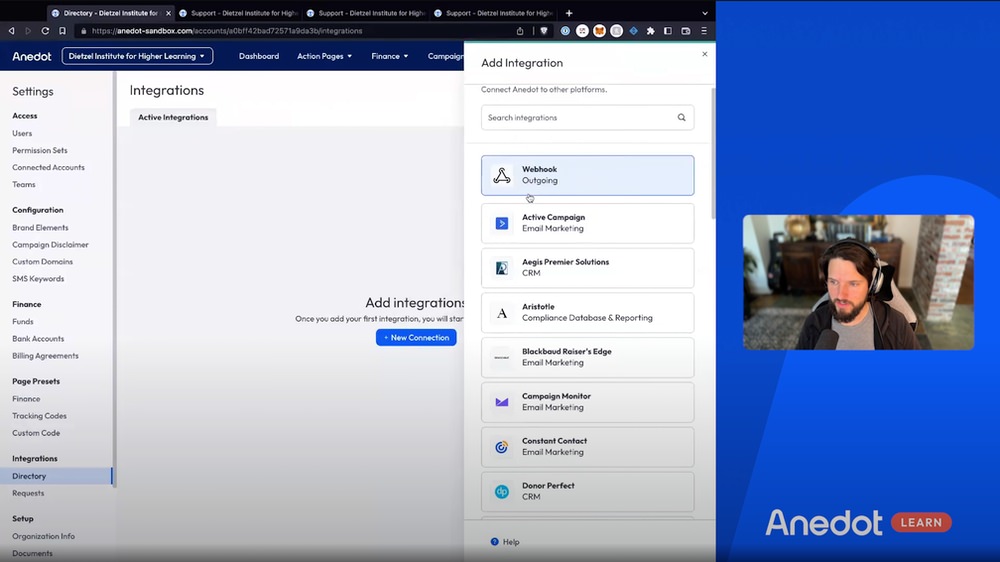Toggle the browser sidebar panel icon
Viewport: 1000px width, 562px height.
point(668,31)
